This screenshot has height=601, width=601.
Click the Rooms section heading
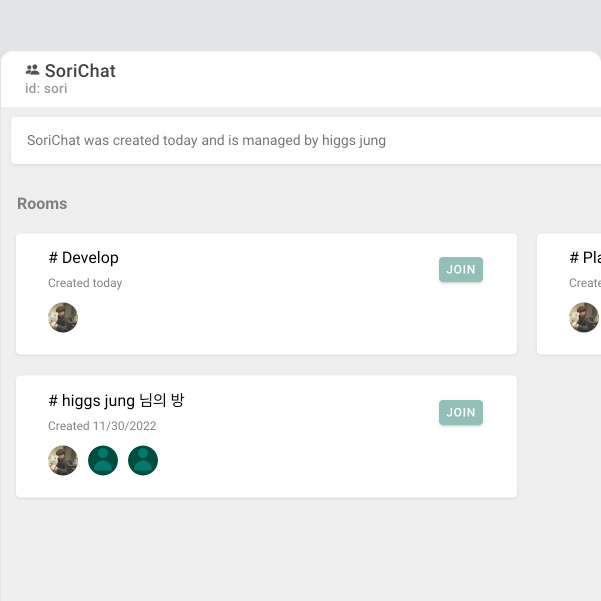click(42, 204)
